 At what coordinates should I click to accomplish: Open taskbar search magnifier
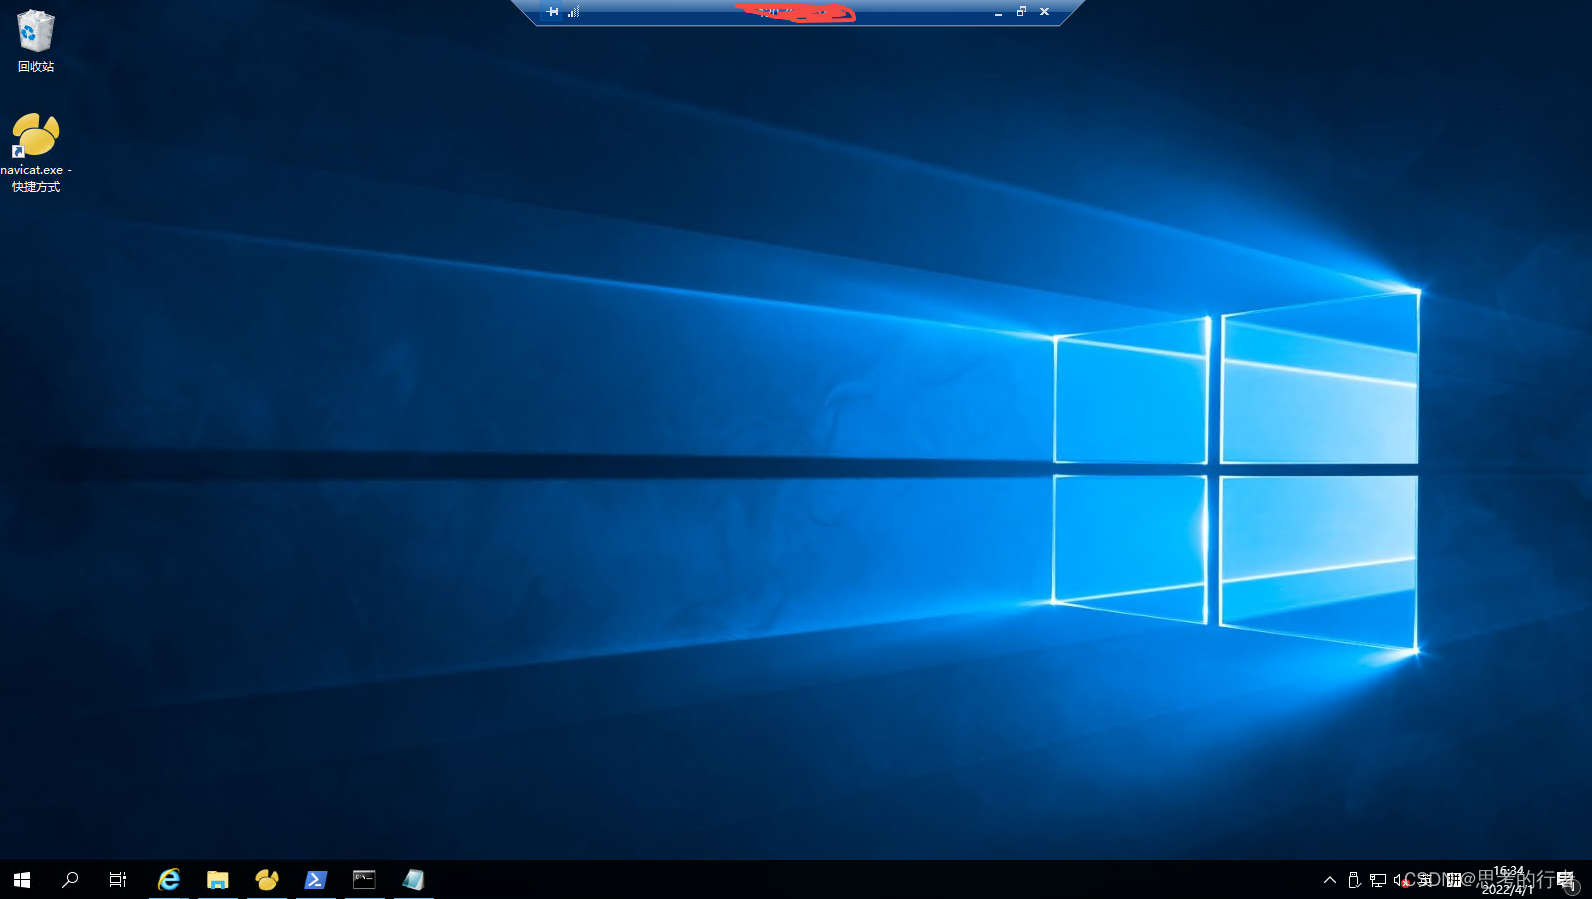click(70, 880)
